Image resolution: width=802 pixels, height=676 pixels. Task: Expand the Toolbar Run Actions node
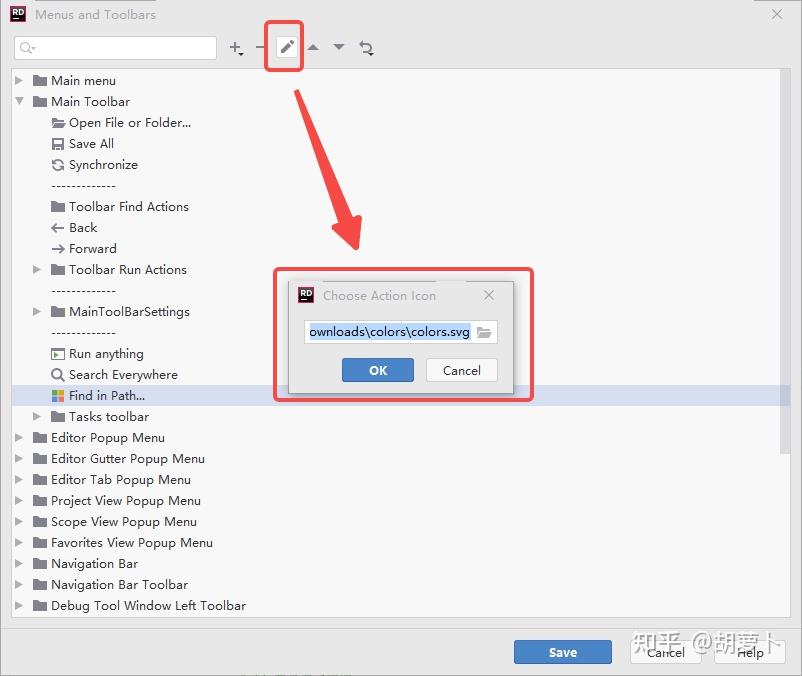click(37, 269)
